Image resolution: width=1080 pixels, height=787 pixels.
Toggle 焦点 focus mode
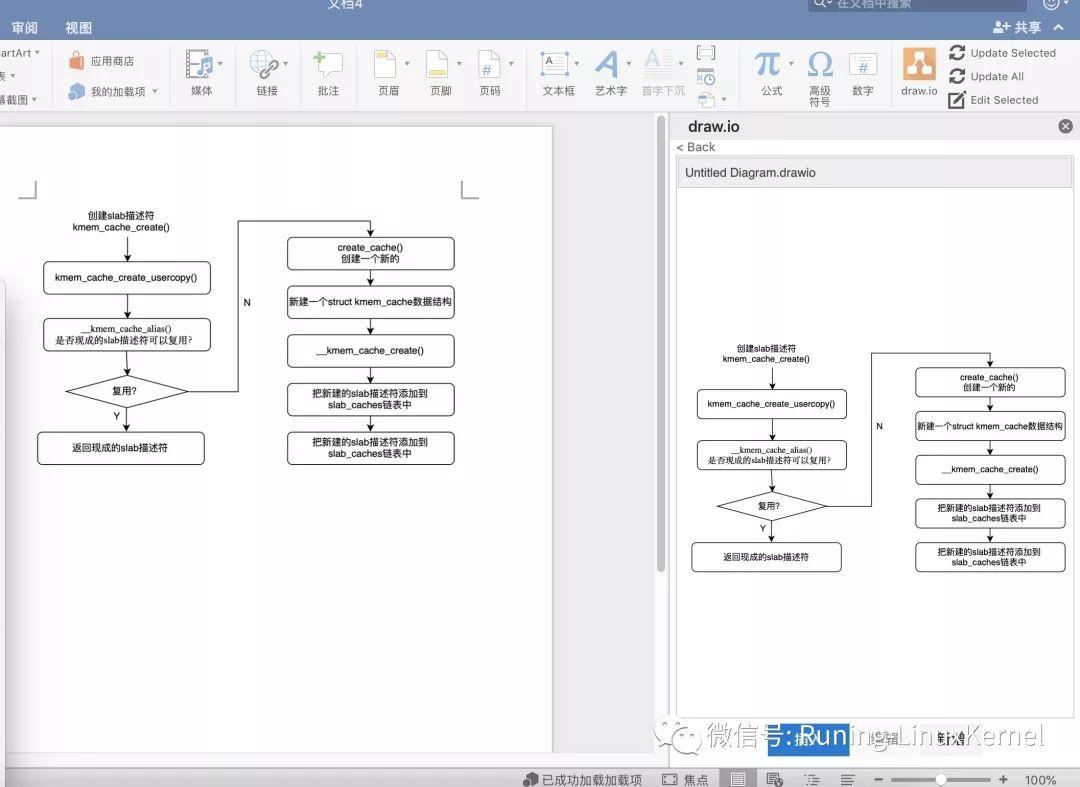[x=685, y=779]
